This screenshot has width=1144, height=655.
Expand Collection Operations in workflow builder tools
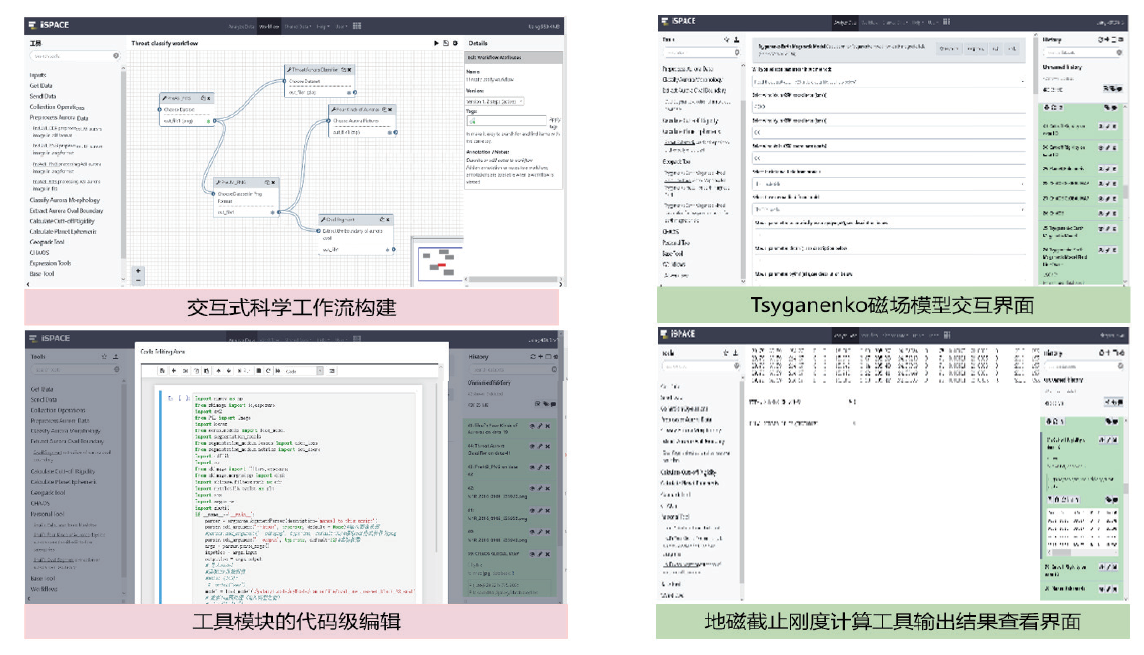(57, 107)
